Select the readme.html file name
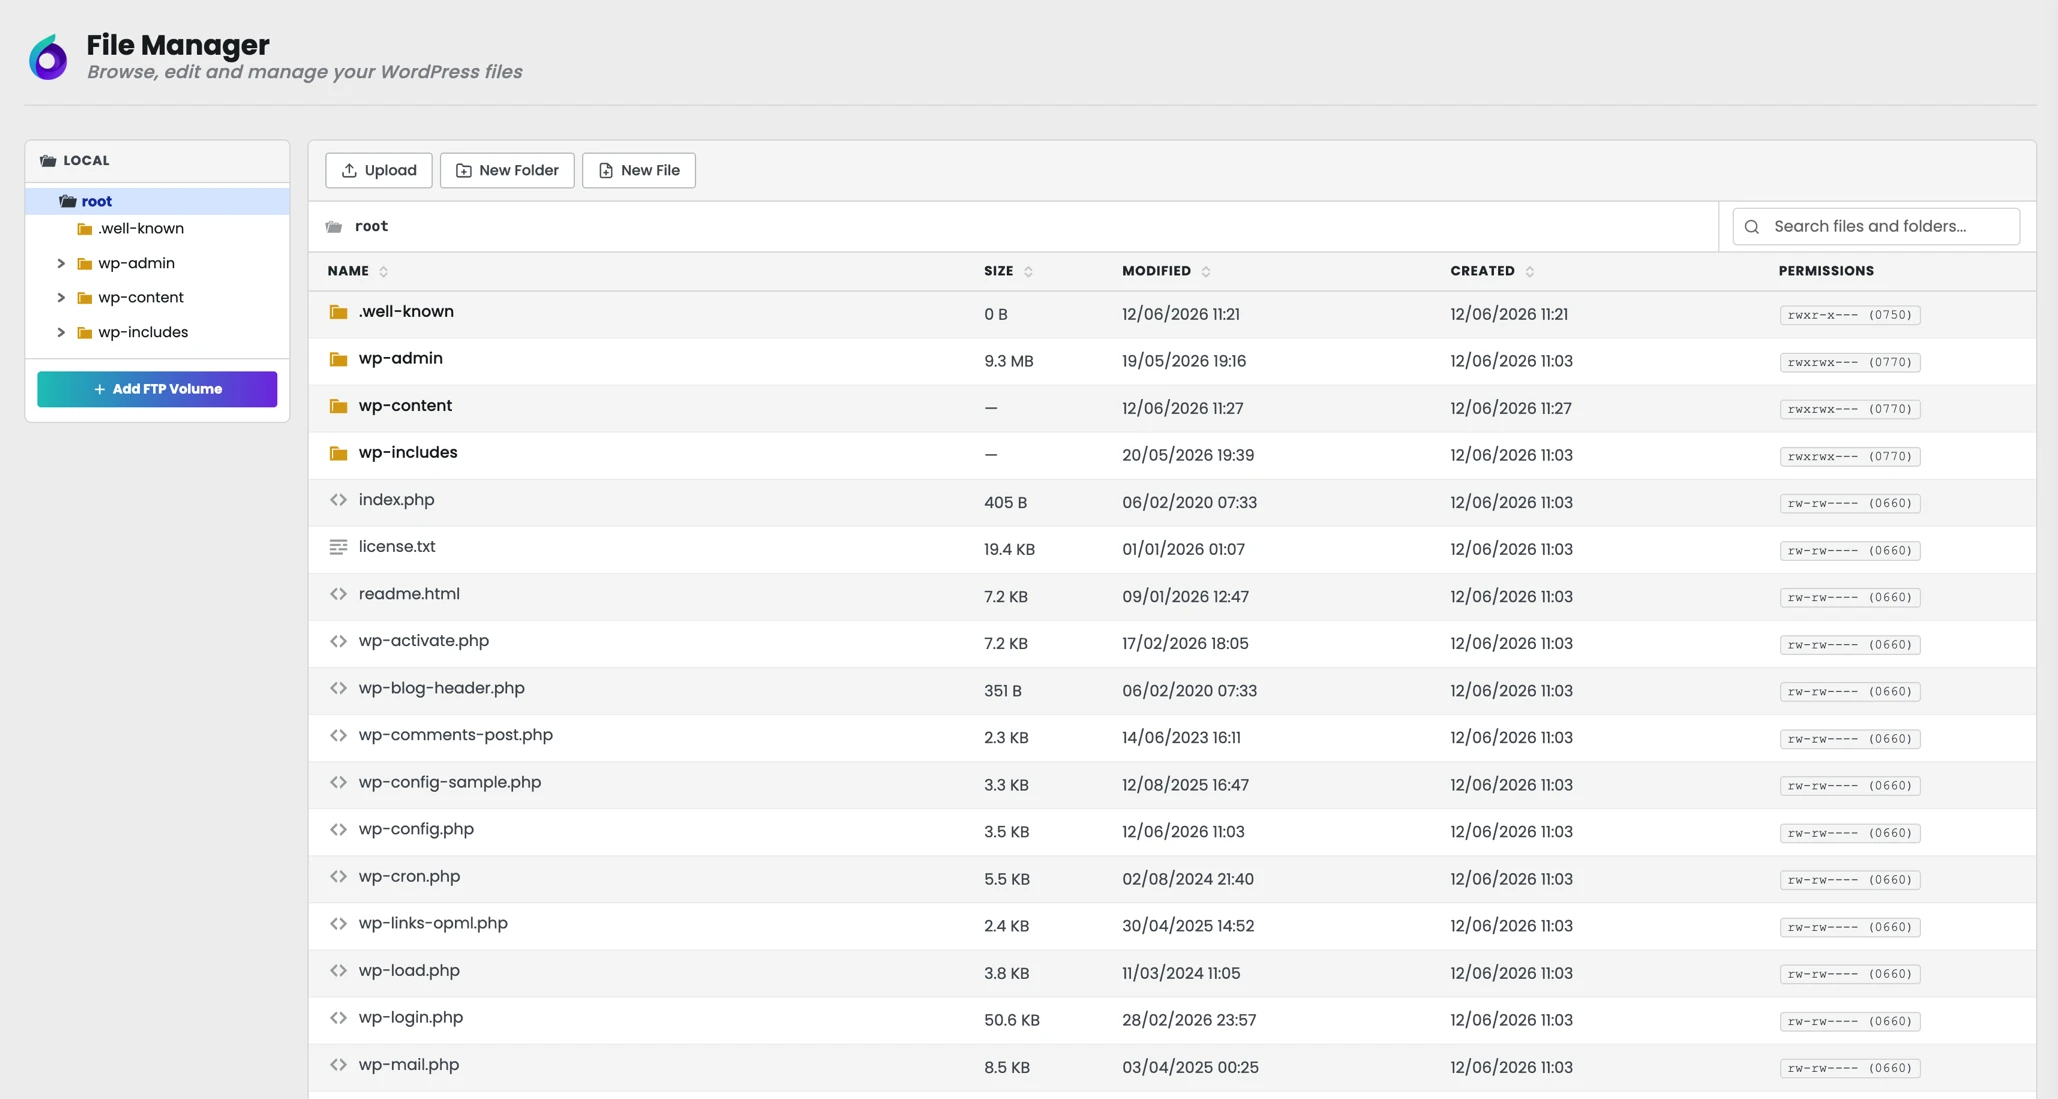Viewport: 2058px width, 1099px height. tap(409, 594)
